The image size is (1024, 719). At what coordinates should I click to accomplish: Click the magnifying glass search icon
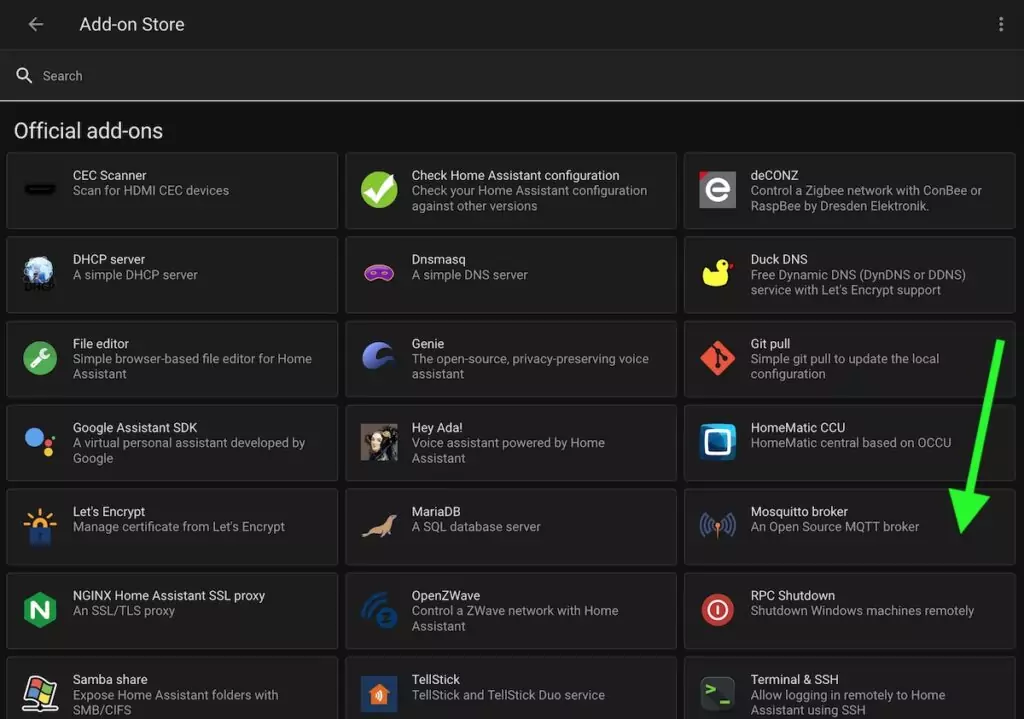click(x=24, y=76)
